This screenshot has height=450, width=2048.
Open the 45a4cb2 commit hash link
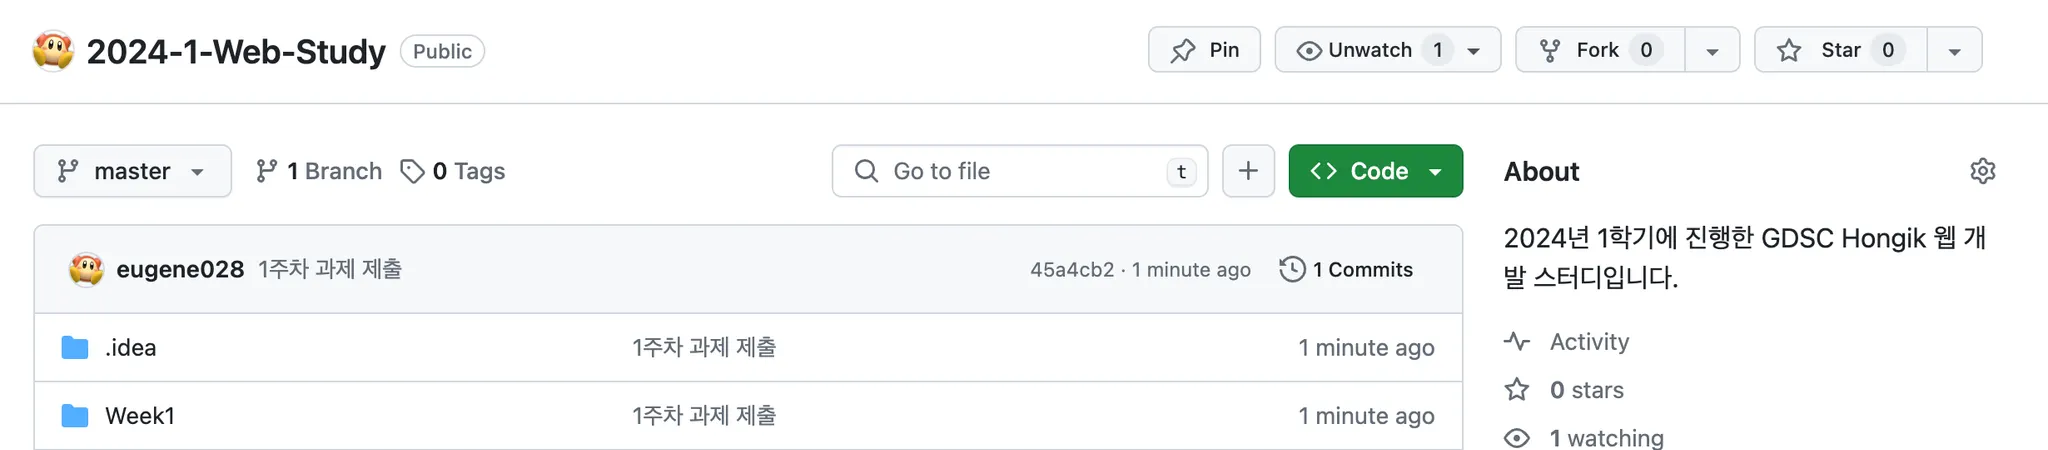[1072, 270]
